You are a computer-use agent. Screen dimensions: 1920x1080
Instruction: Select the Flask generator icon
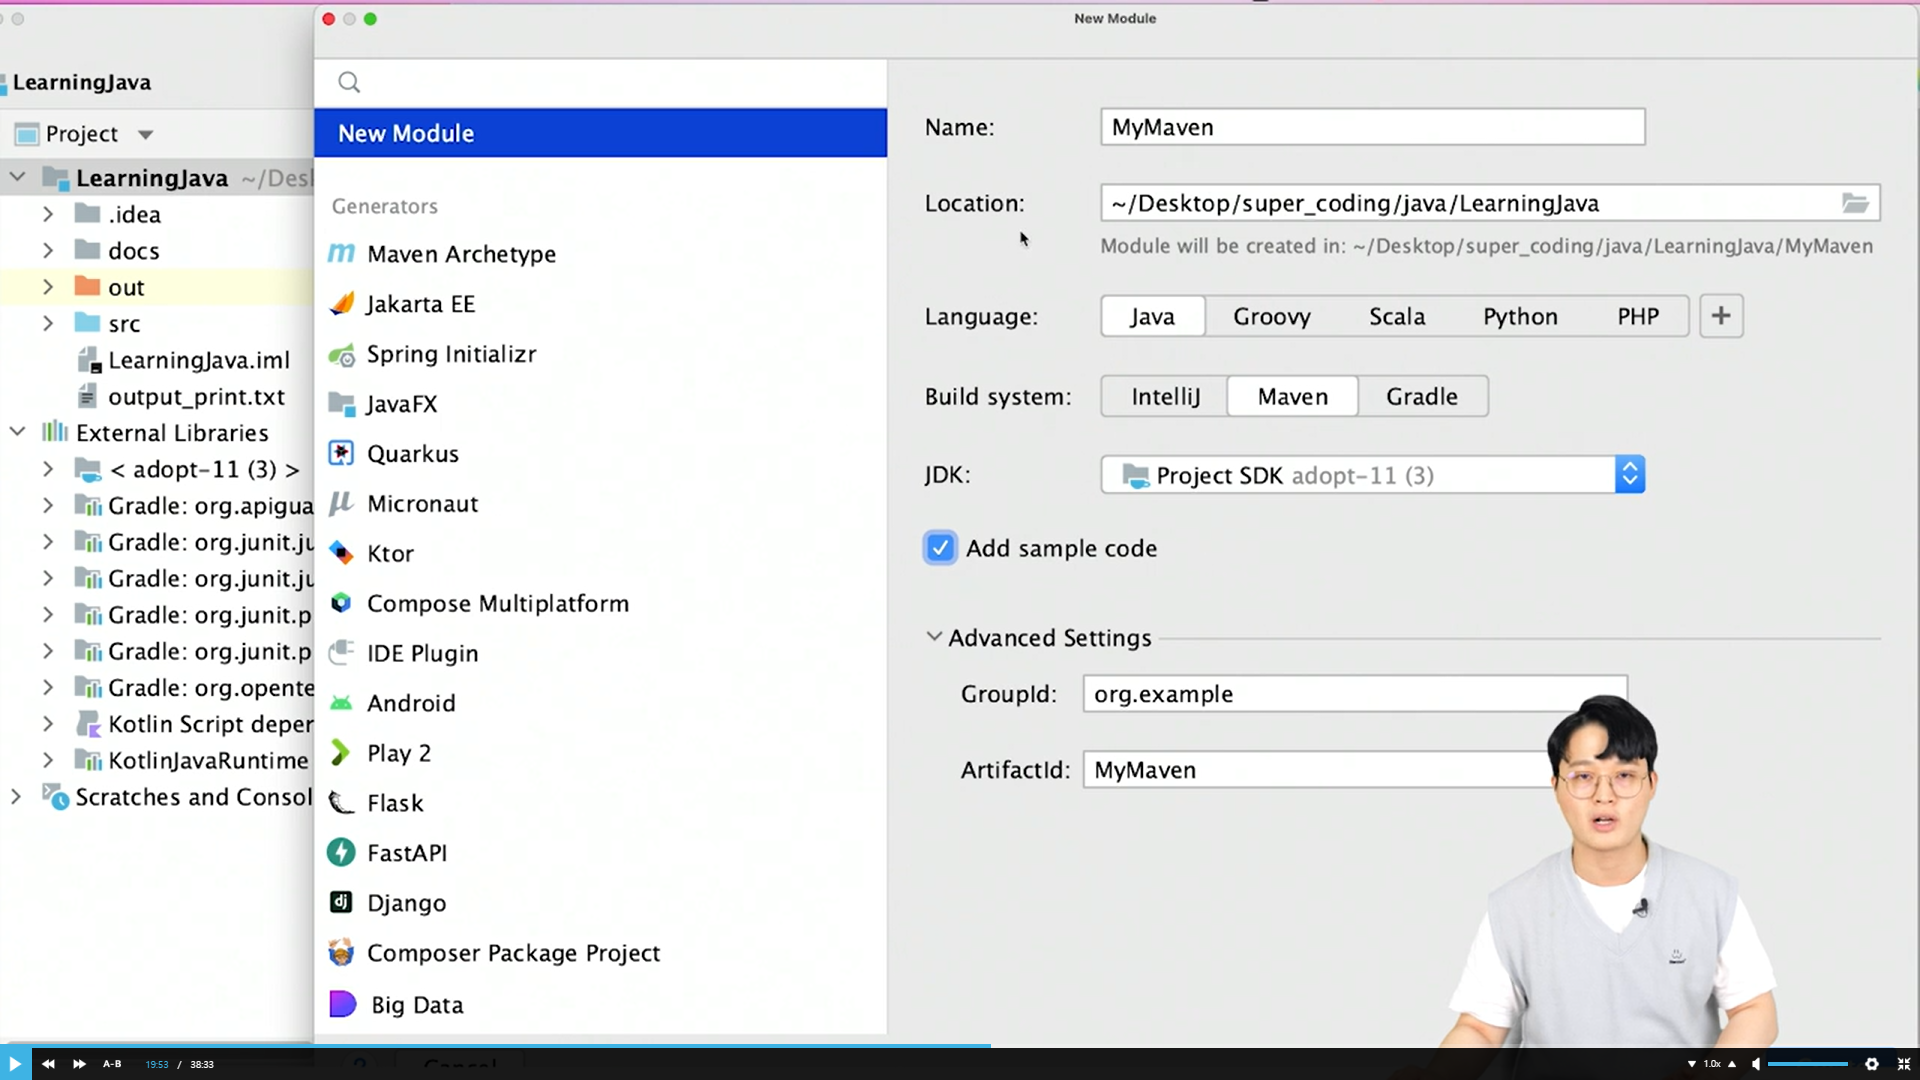(x=341, y=803)
